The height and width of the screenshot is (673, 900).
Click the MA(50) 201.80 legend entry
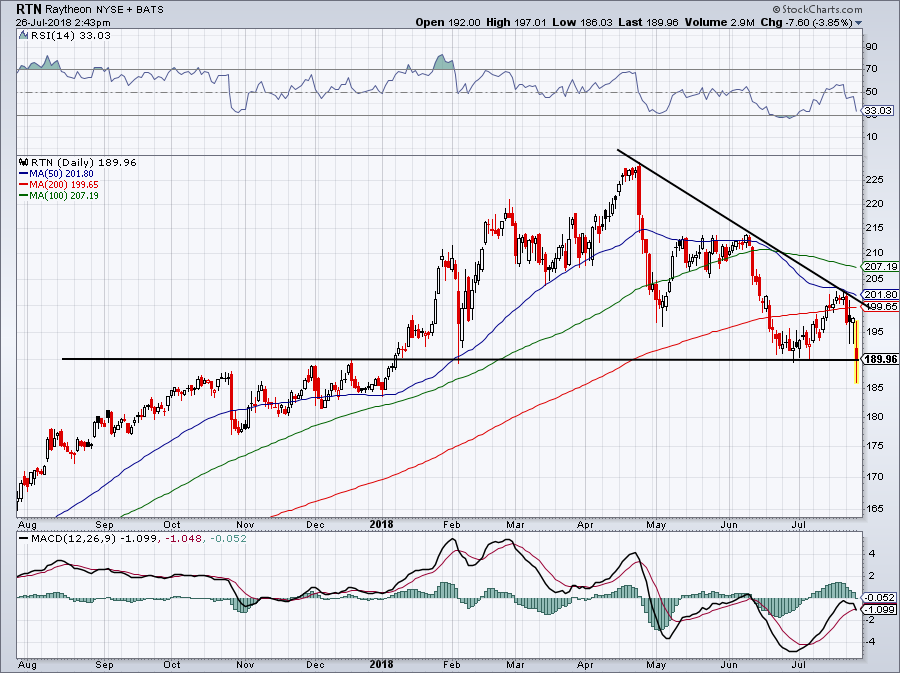click(x=61, y=174)
